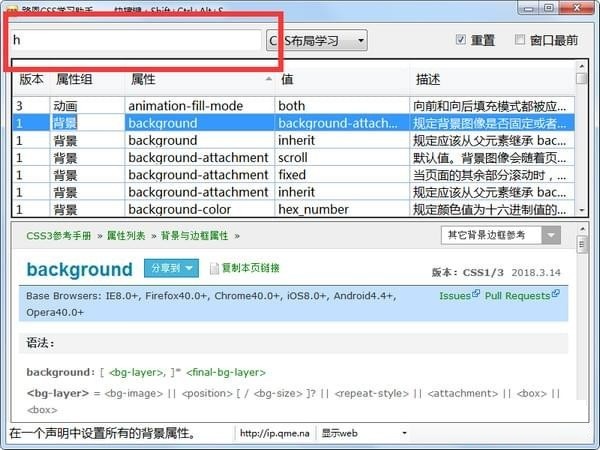Viewport: 600px width, 450px height.
Task: Click the 描述 column header
Action: (x=428, y=79)
